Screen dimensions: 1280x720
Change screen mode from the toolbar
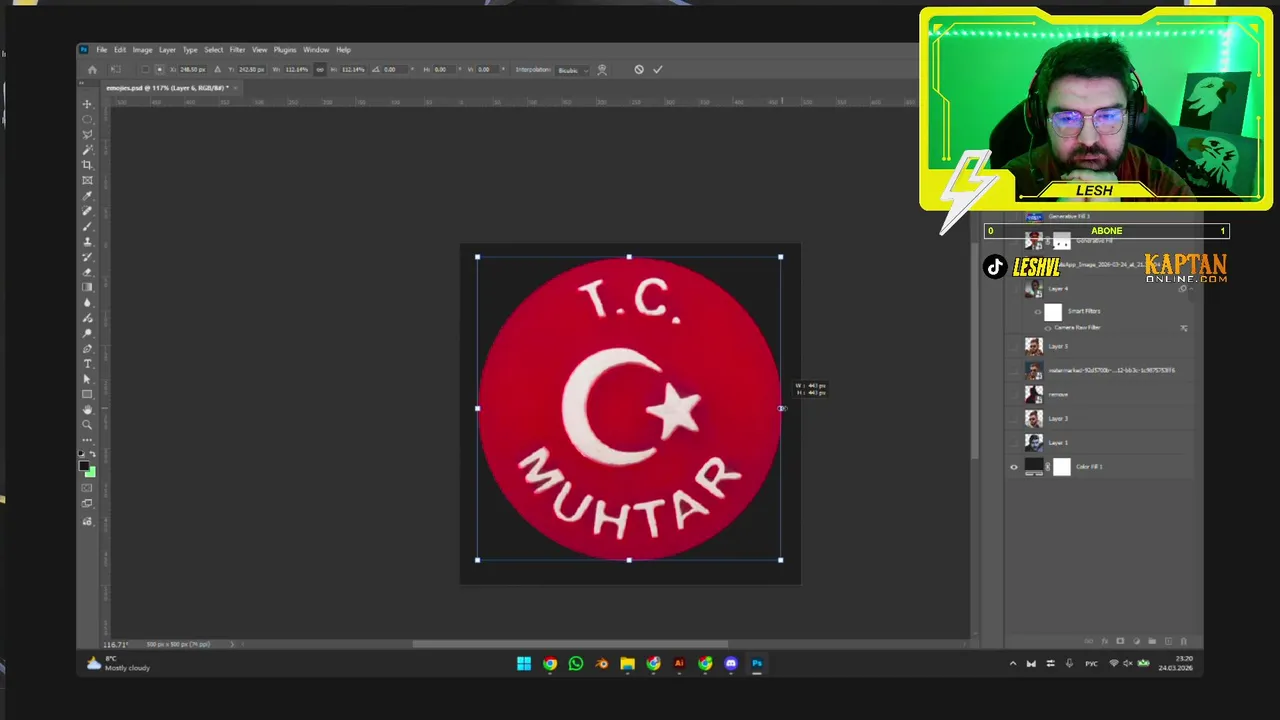pyautogui.click(x=87, y=505)
